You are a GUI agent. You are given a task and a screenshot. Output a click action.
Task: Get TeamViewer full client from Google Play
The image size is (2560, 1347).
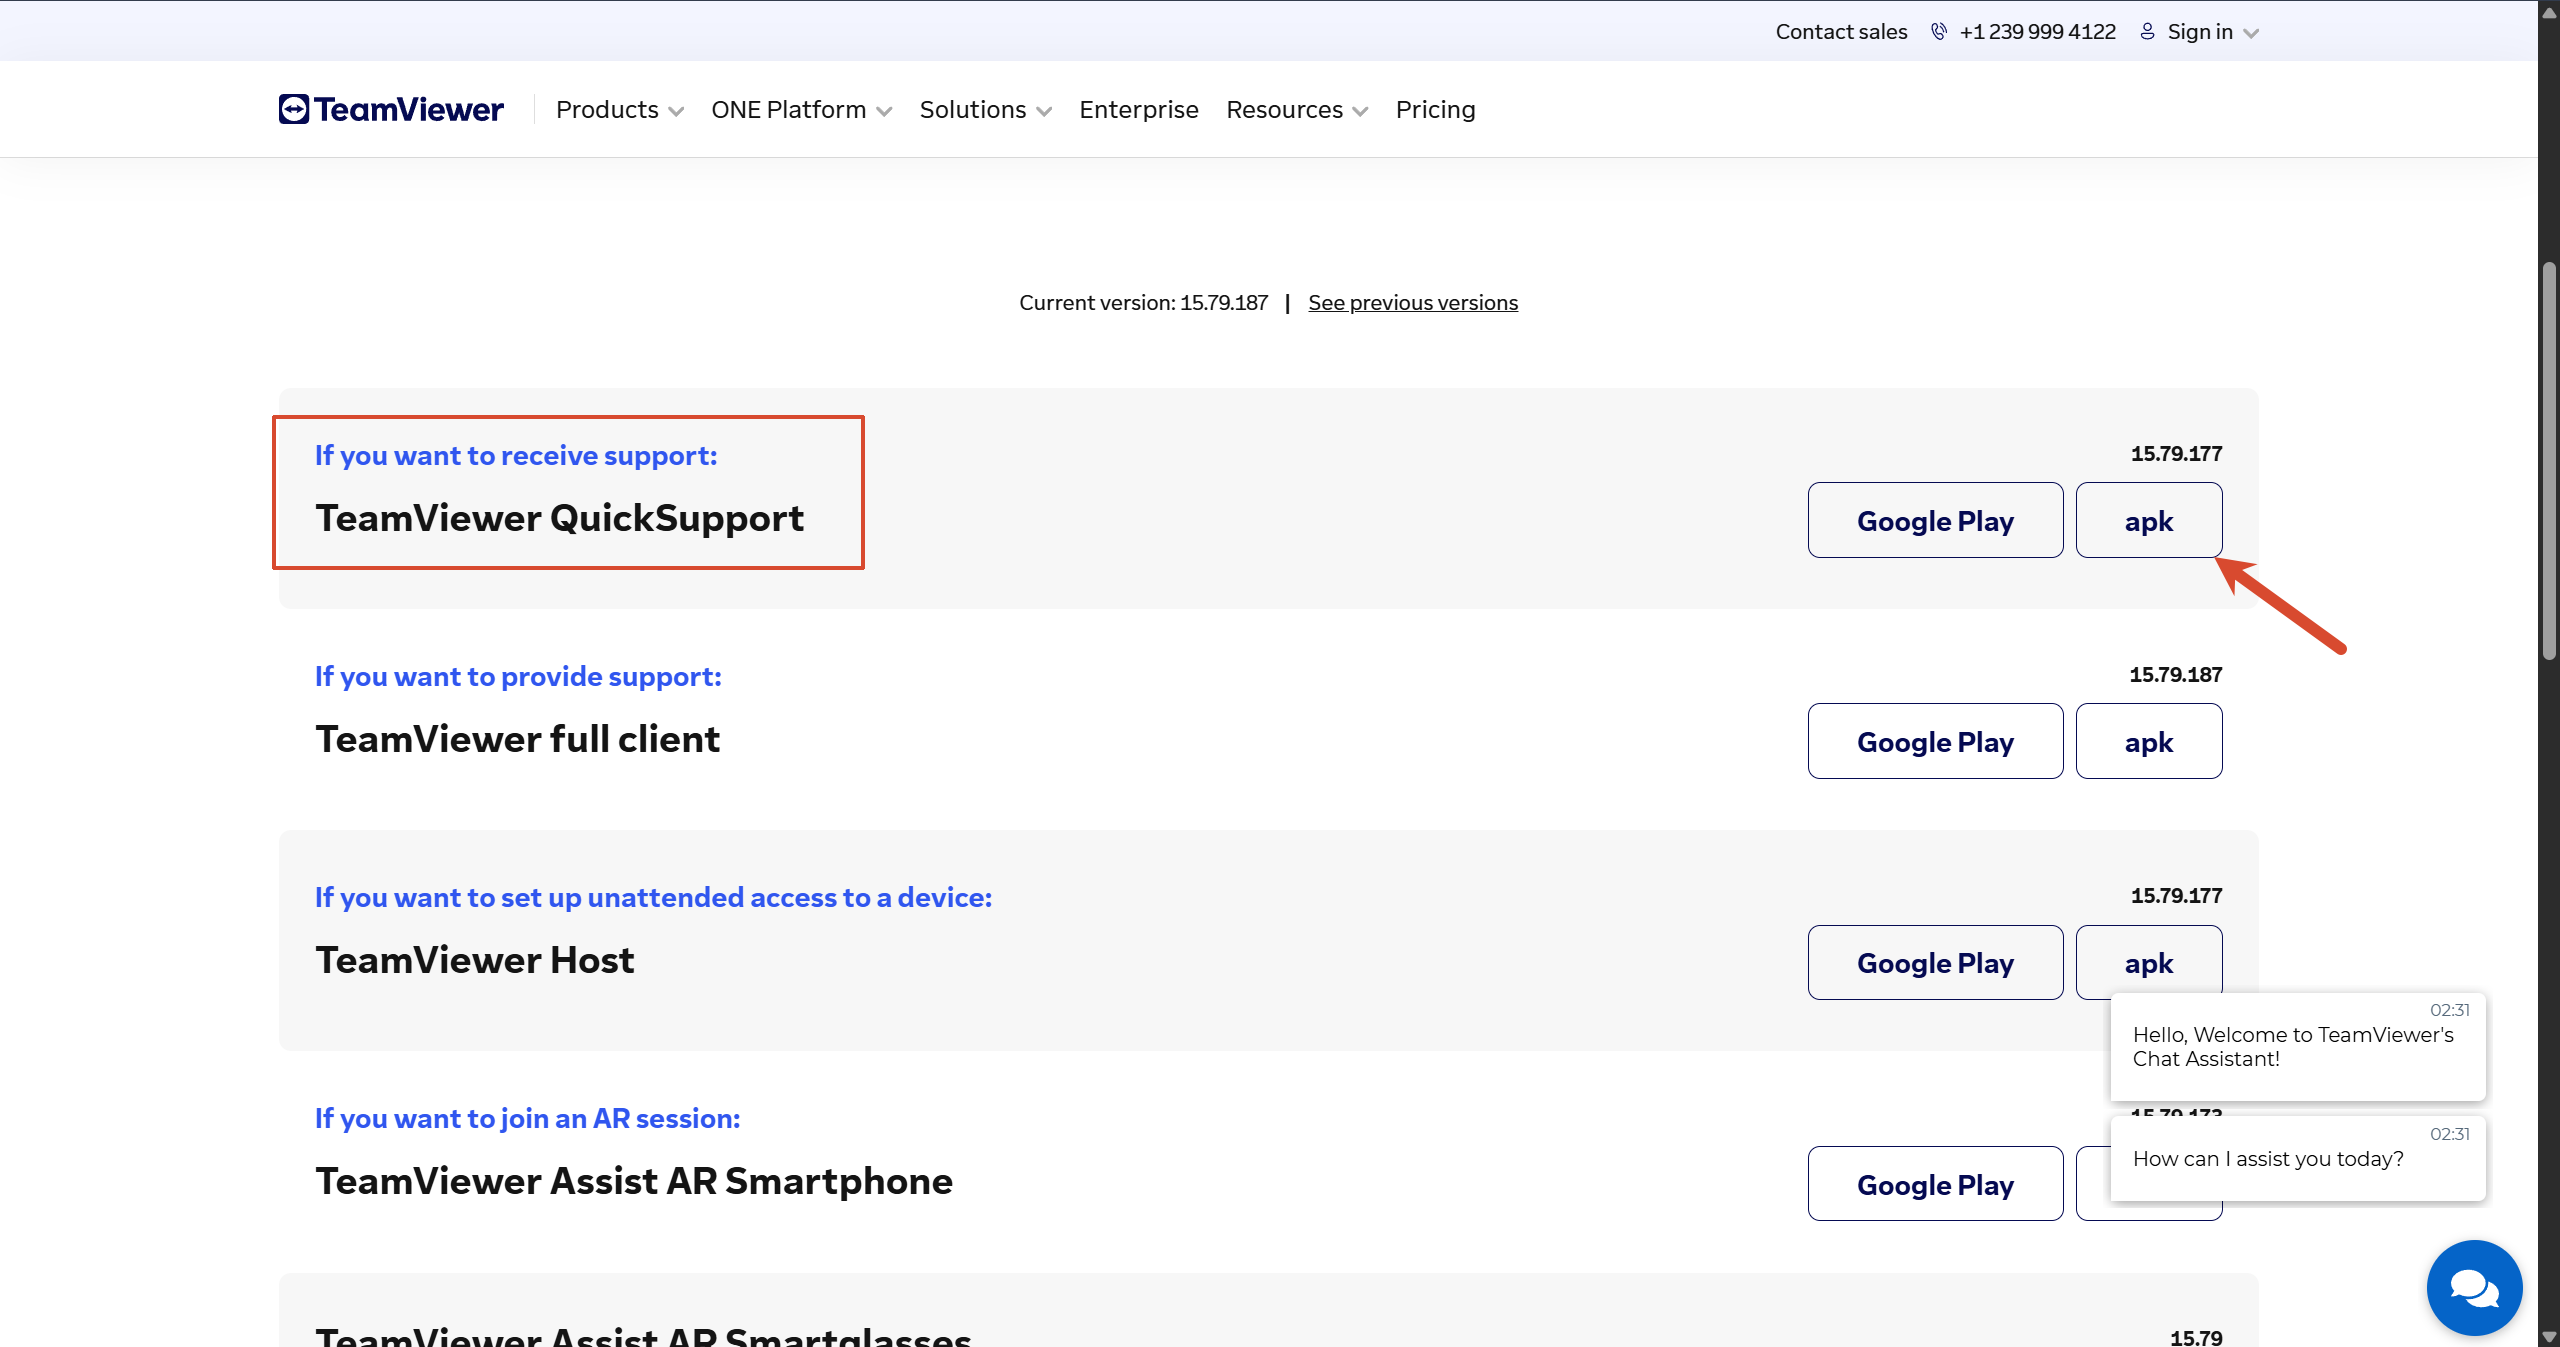[x=1935, y=741]
